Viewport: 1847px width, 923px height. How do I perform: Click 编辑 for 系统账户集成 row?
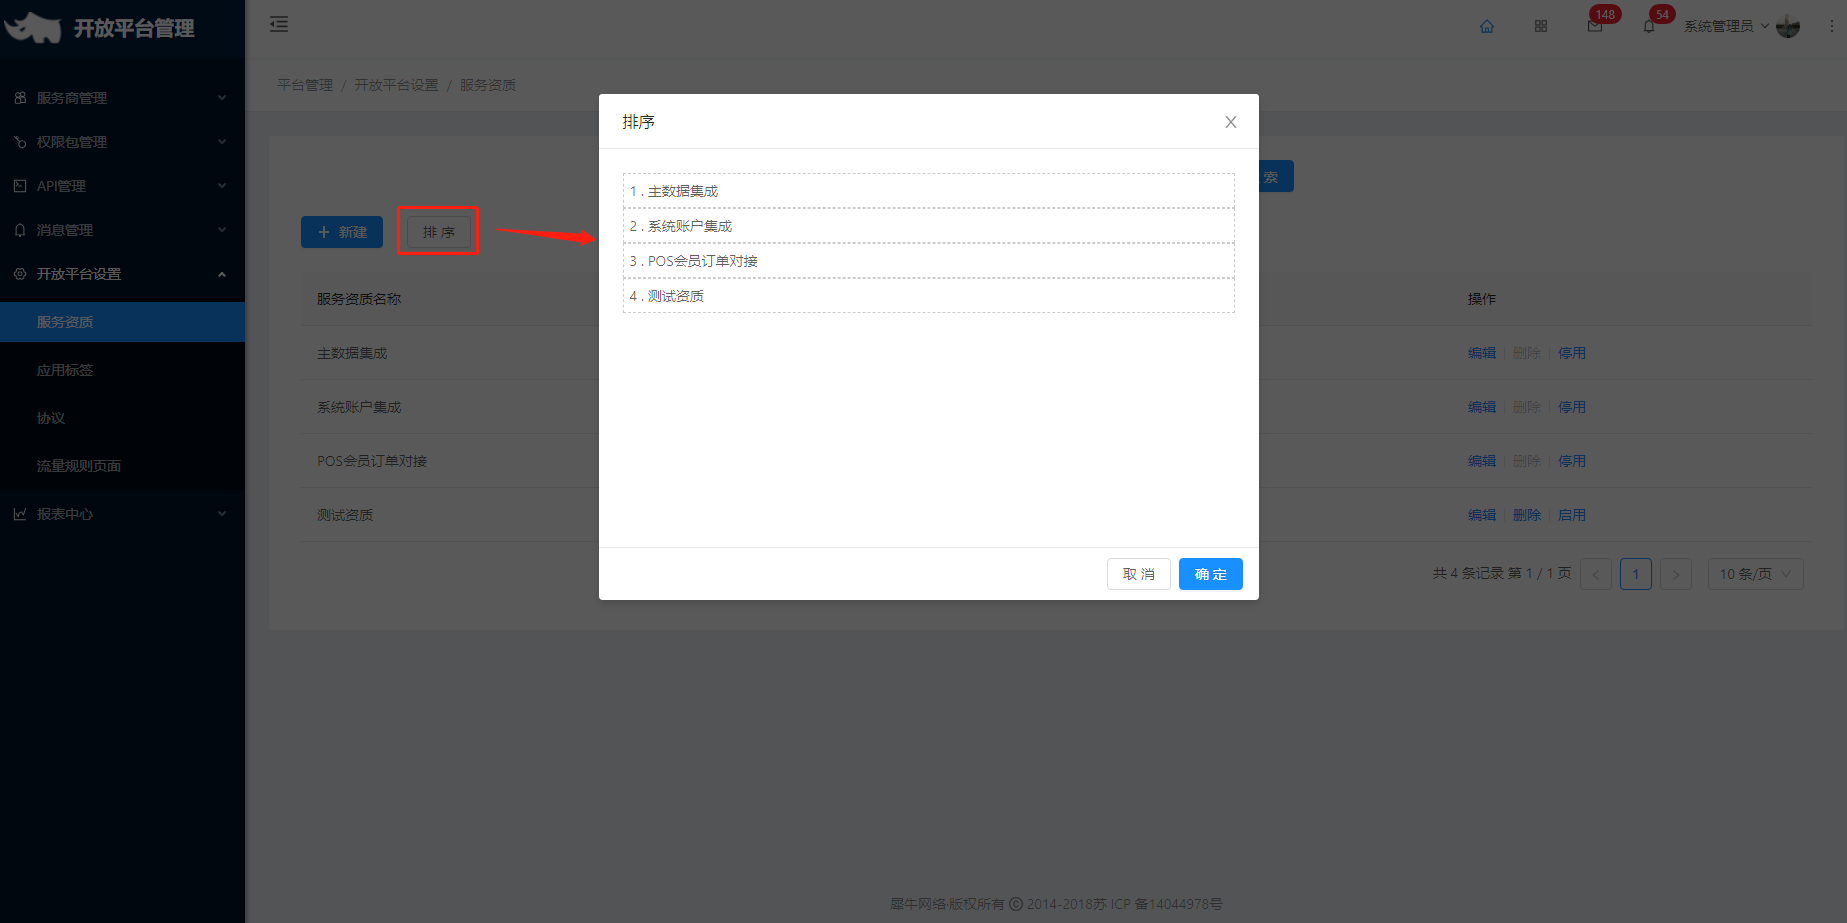[x=1482, y=407]
